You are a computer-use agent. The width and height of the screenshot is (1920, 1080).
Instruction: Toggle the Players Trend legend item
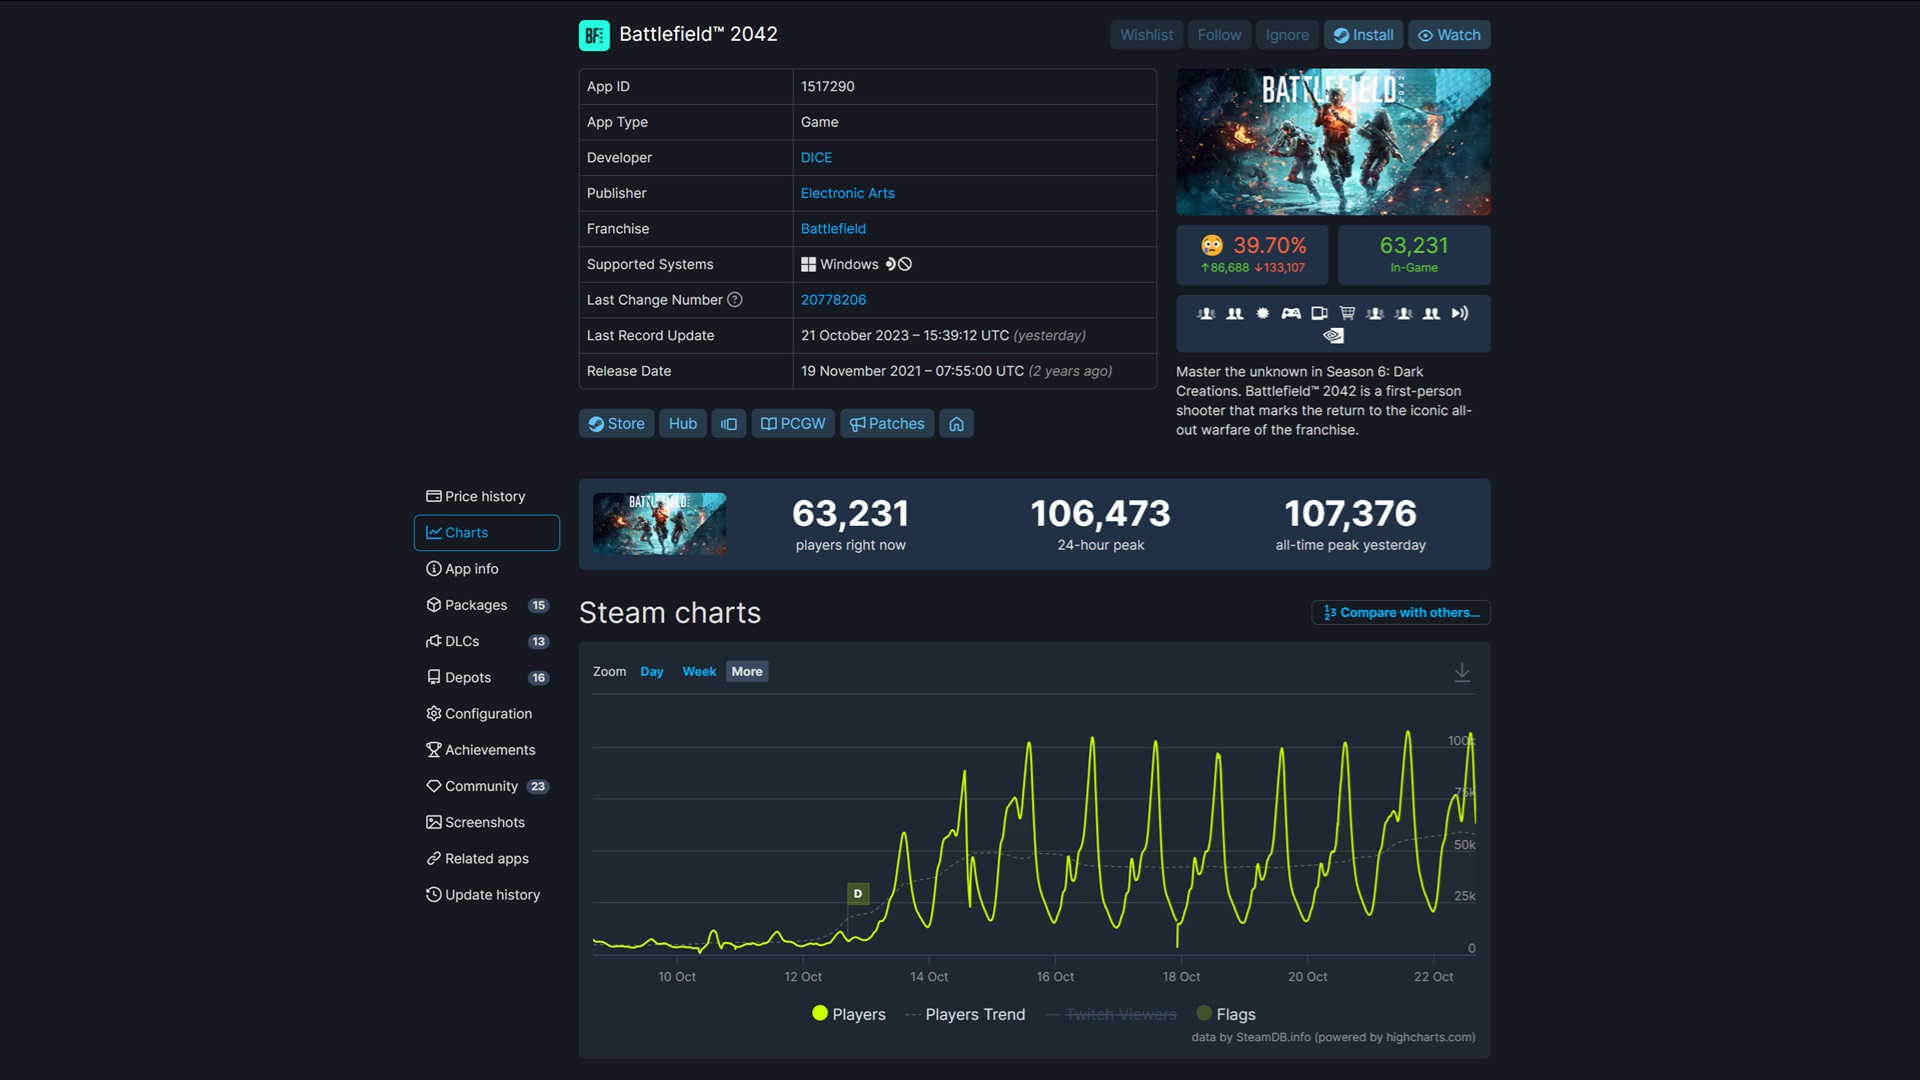(x=965, y=1014)
